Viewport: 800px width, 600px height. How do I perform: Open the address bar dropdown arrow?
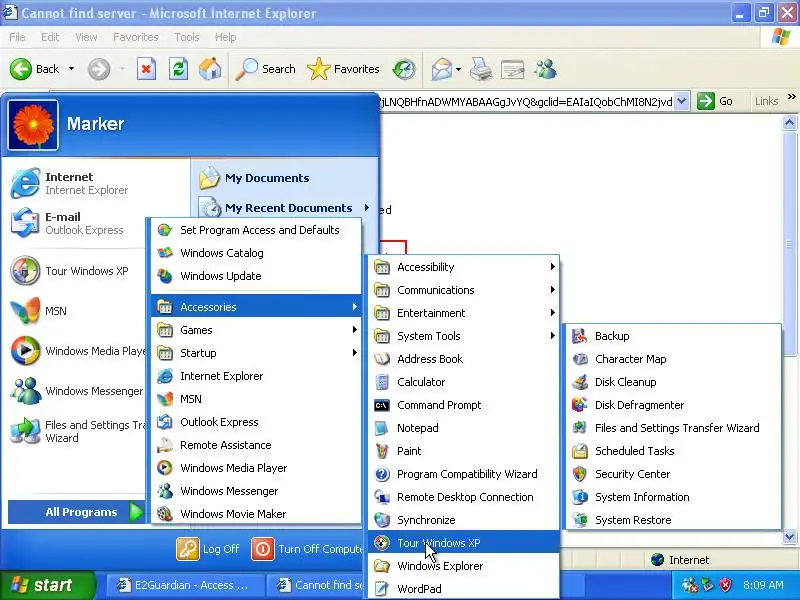[681, 101]
